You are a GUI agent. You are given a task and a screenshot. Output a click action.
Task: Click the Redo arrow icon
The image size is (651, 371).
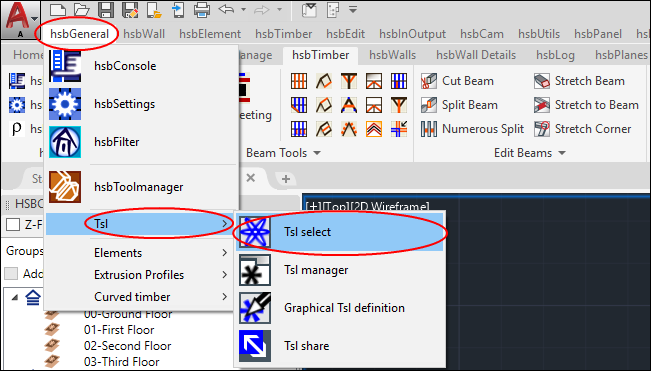(x=262, y=10)
